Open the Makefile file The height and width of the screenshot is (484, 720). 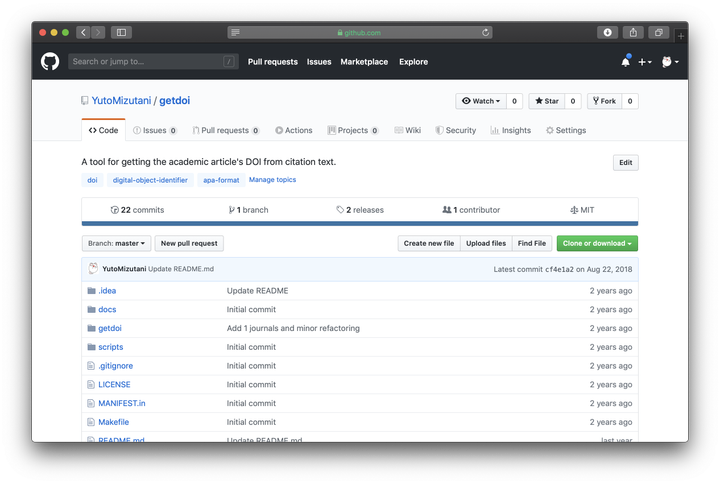coord(113,422)
